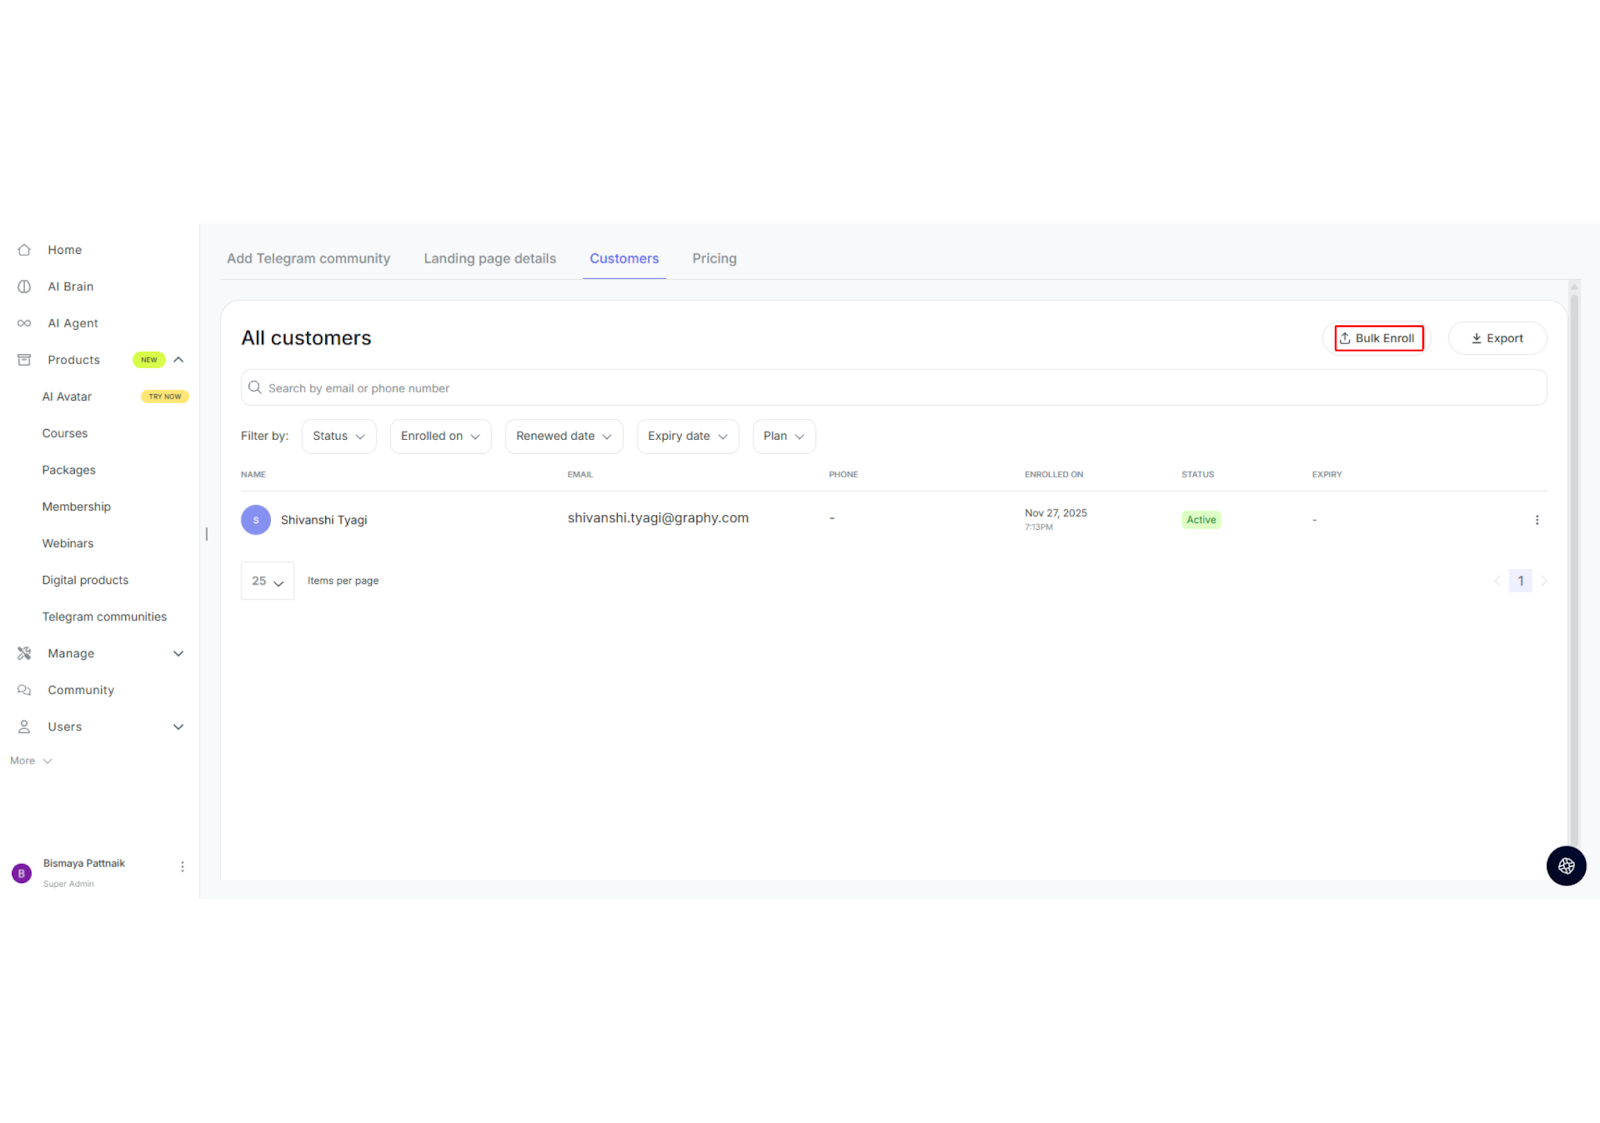Collapse the Products section chevron
Image resolution: width=1600 pixels, height=1123 pixels.
tap(179, 360)
